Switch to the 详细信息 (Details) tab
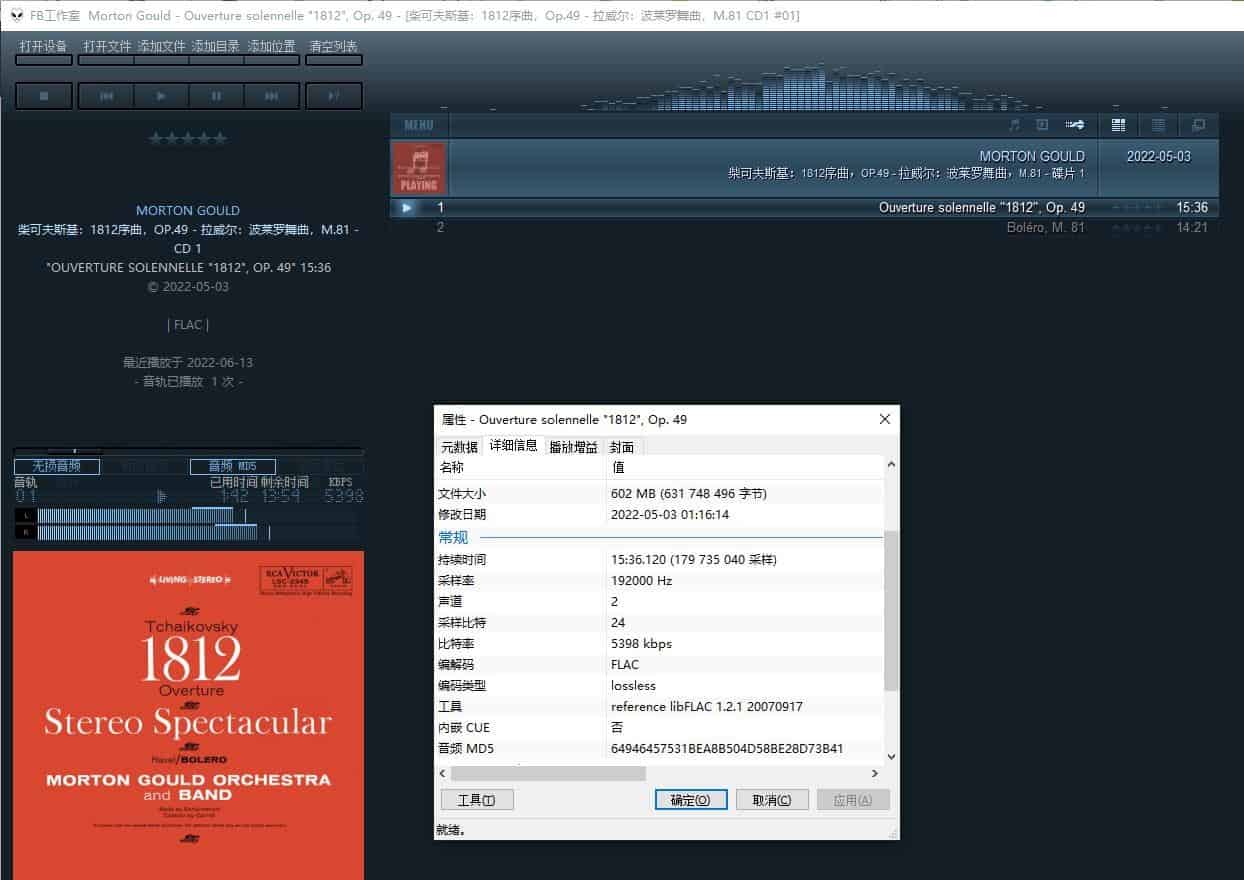 (513, 445)
